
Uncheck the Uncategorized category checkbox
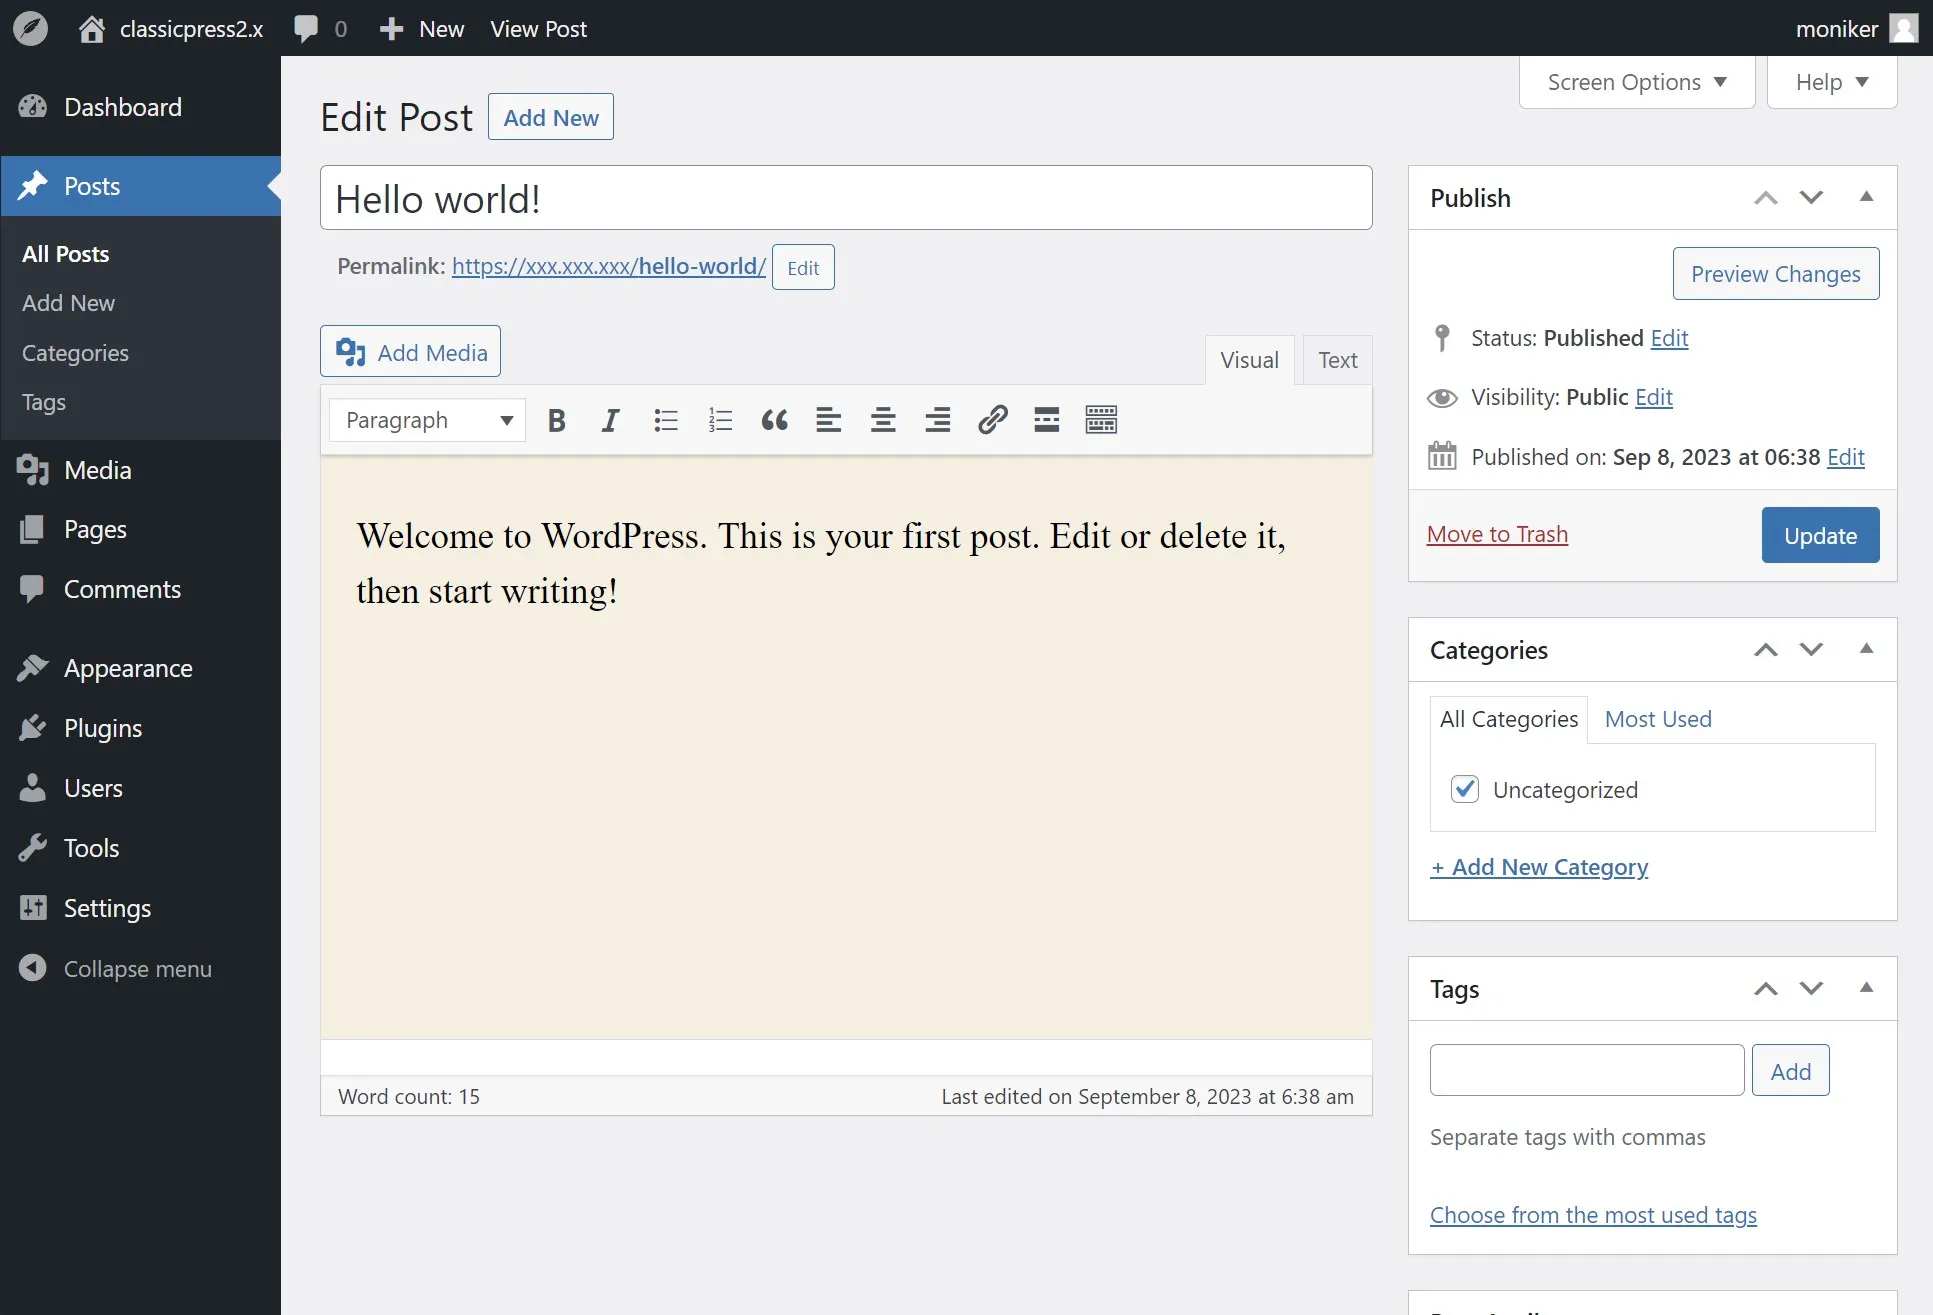tap(1465, 789)
